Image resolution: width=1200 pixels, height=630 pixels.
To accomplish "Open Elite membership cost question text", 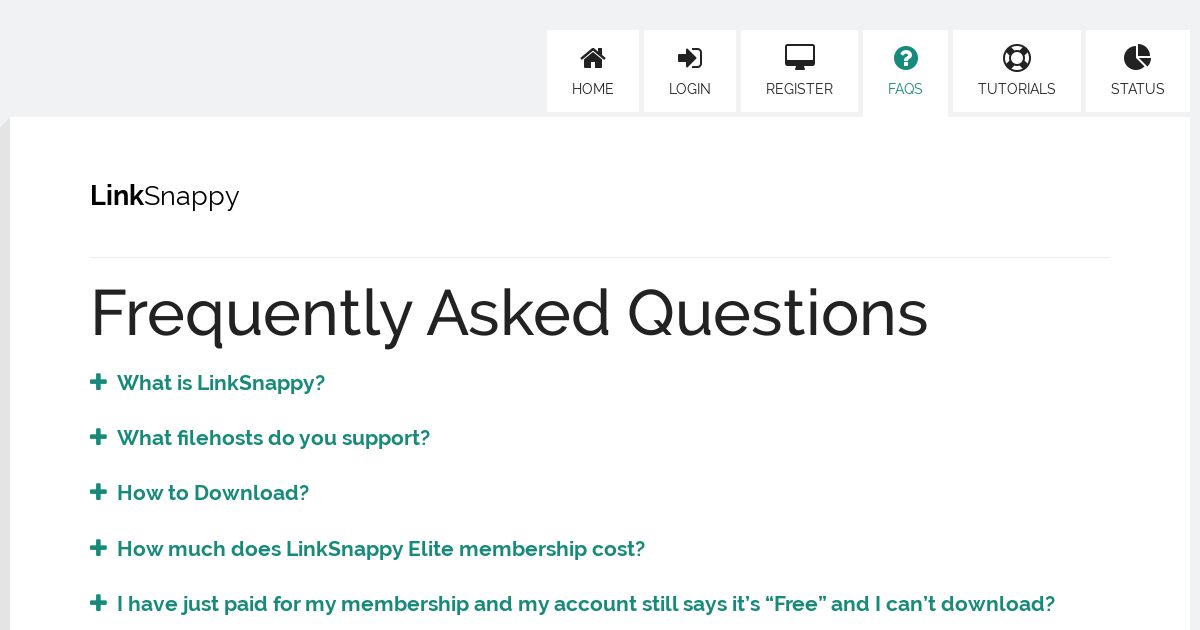I will click(381, 549).
